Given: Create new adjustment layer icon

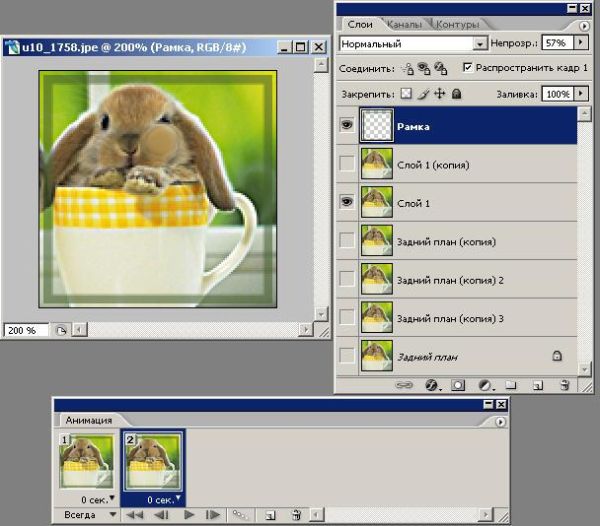Looking at the screenshot, I should tap(485, 385).
